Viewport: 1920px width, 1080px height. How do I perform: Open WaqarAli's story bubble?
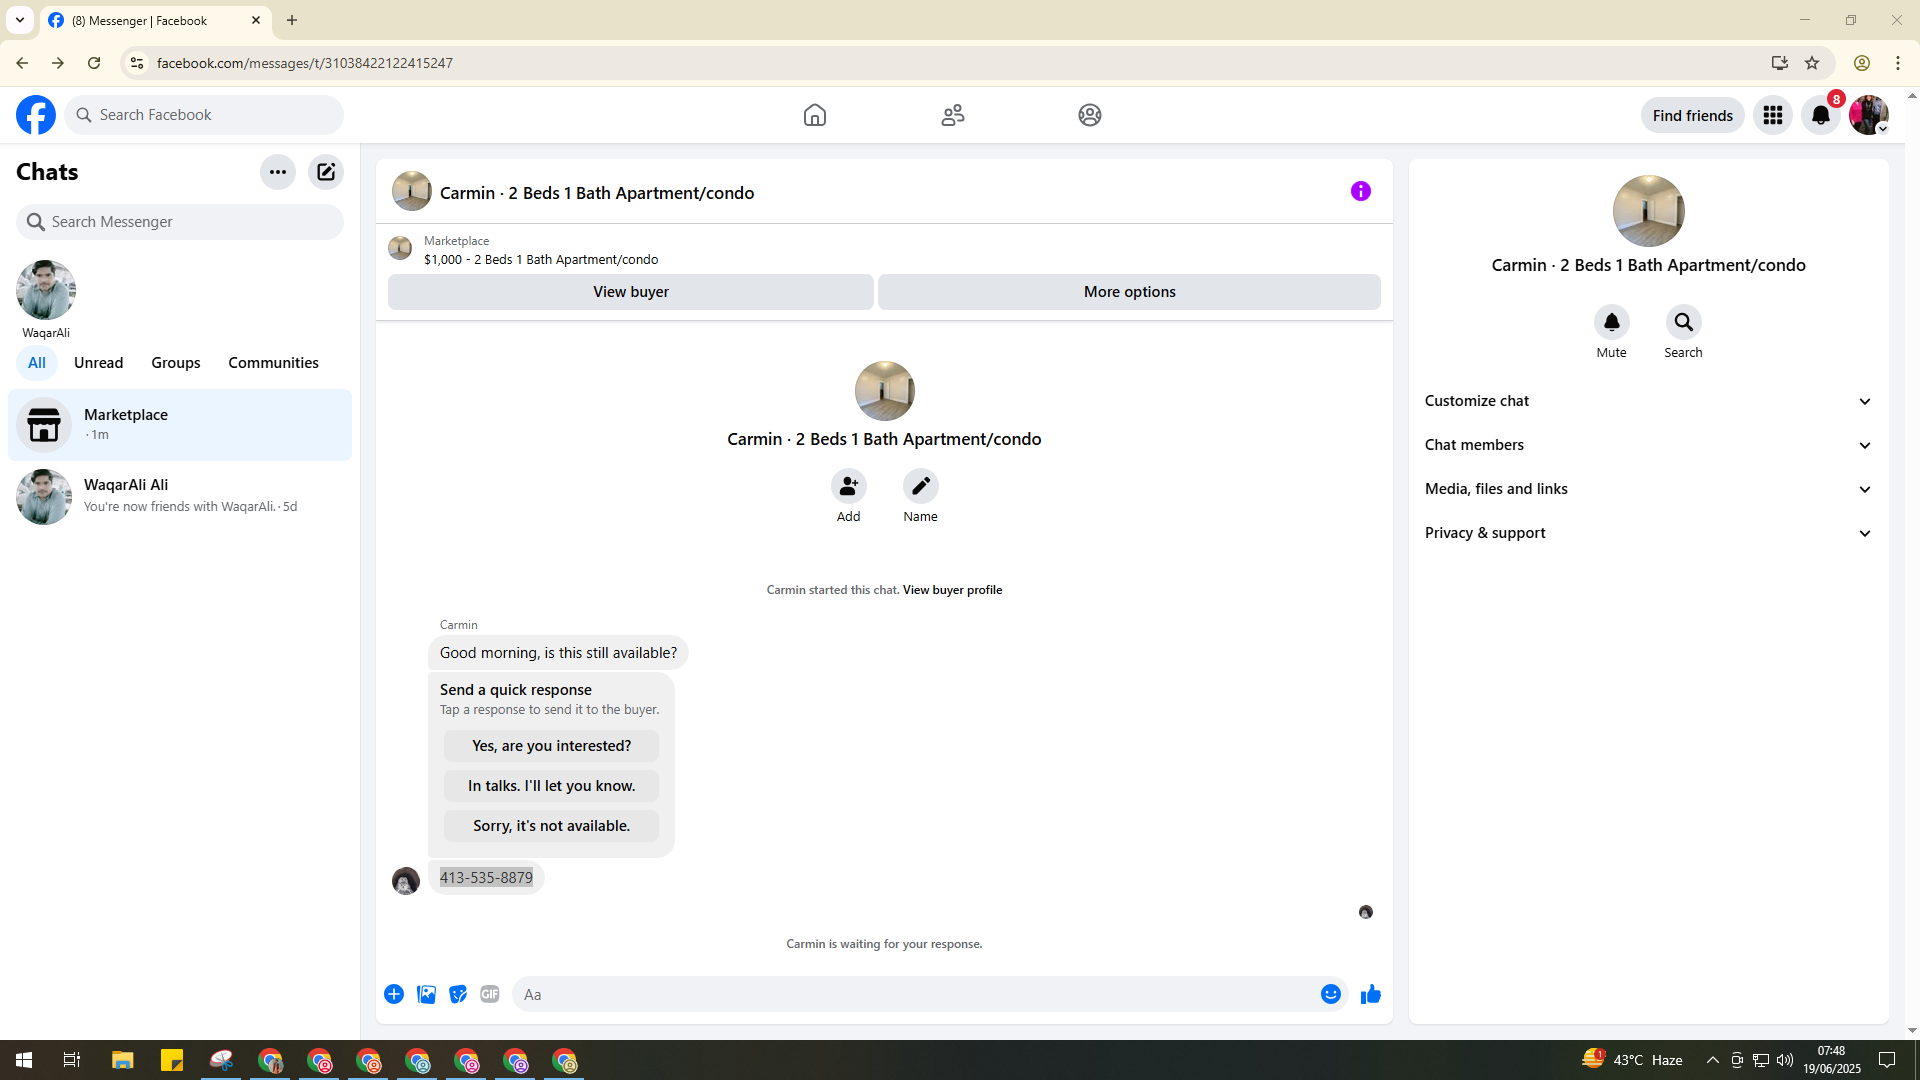point(46,299)
